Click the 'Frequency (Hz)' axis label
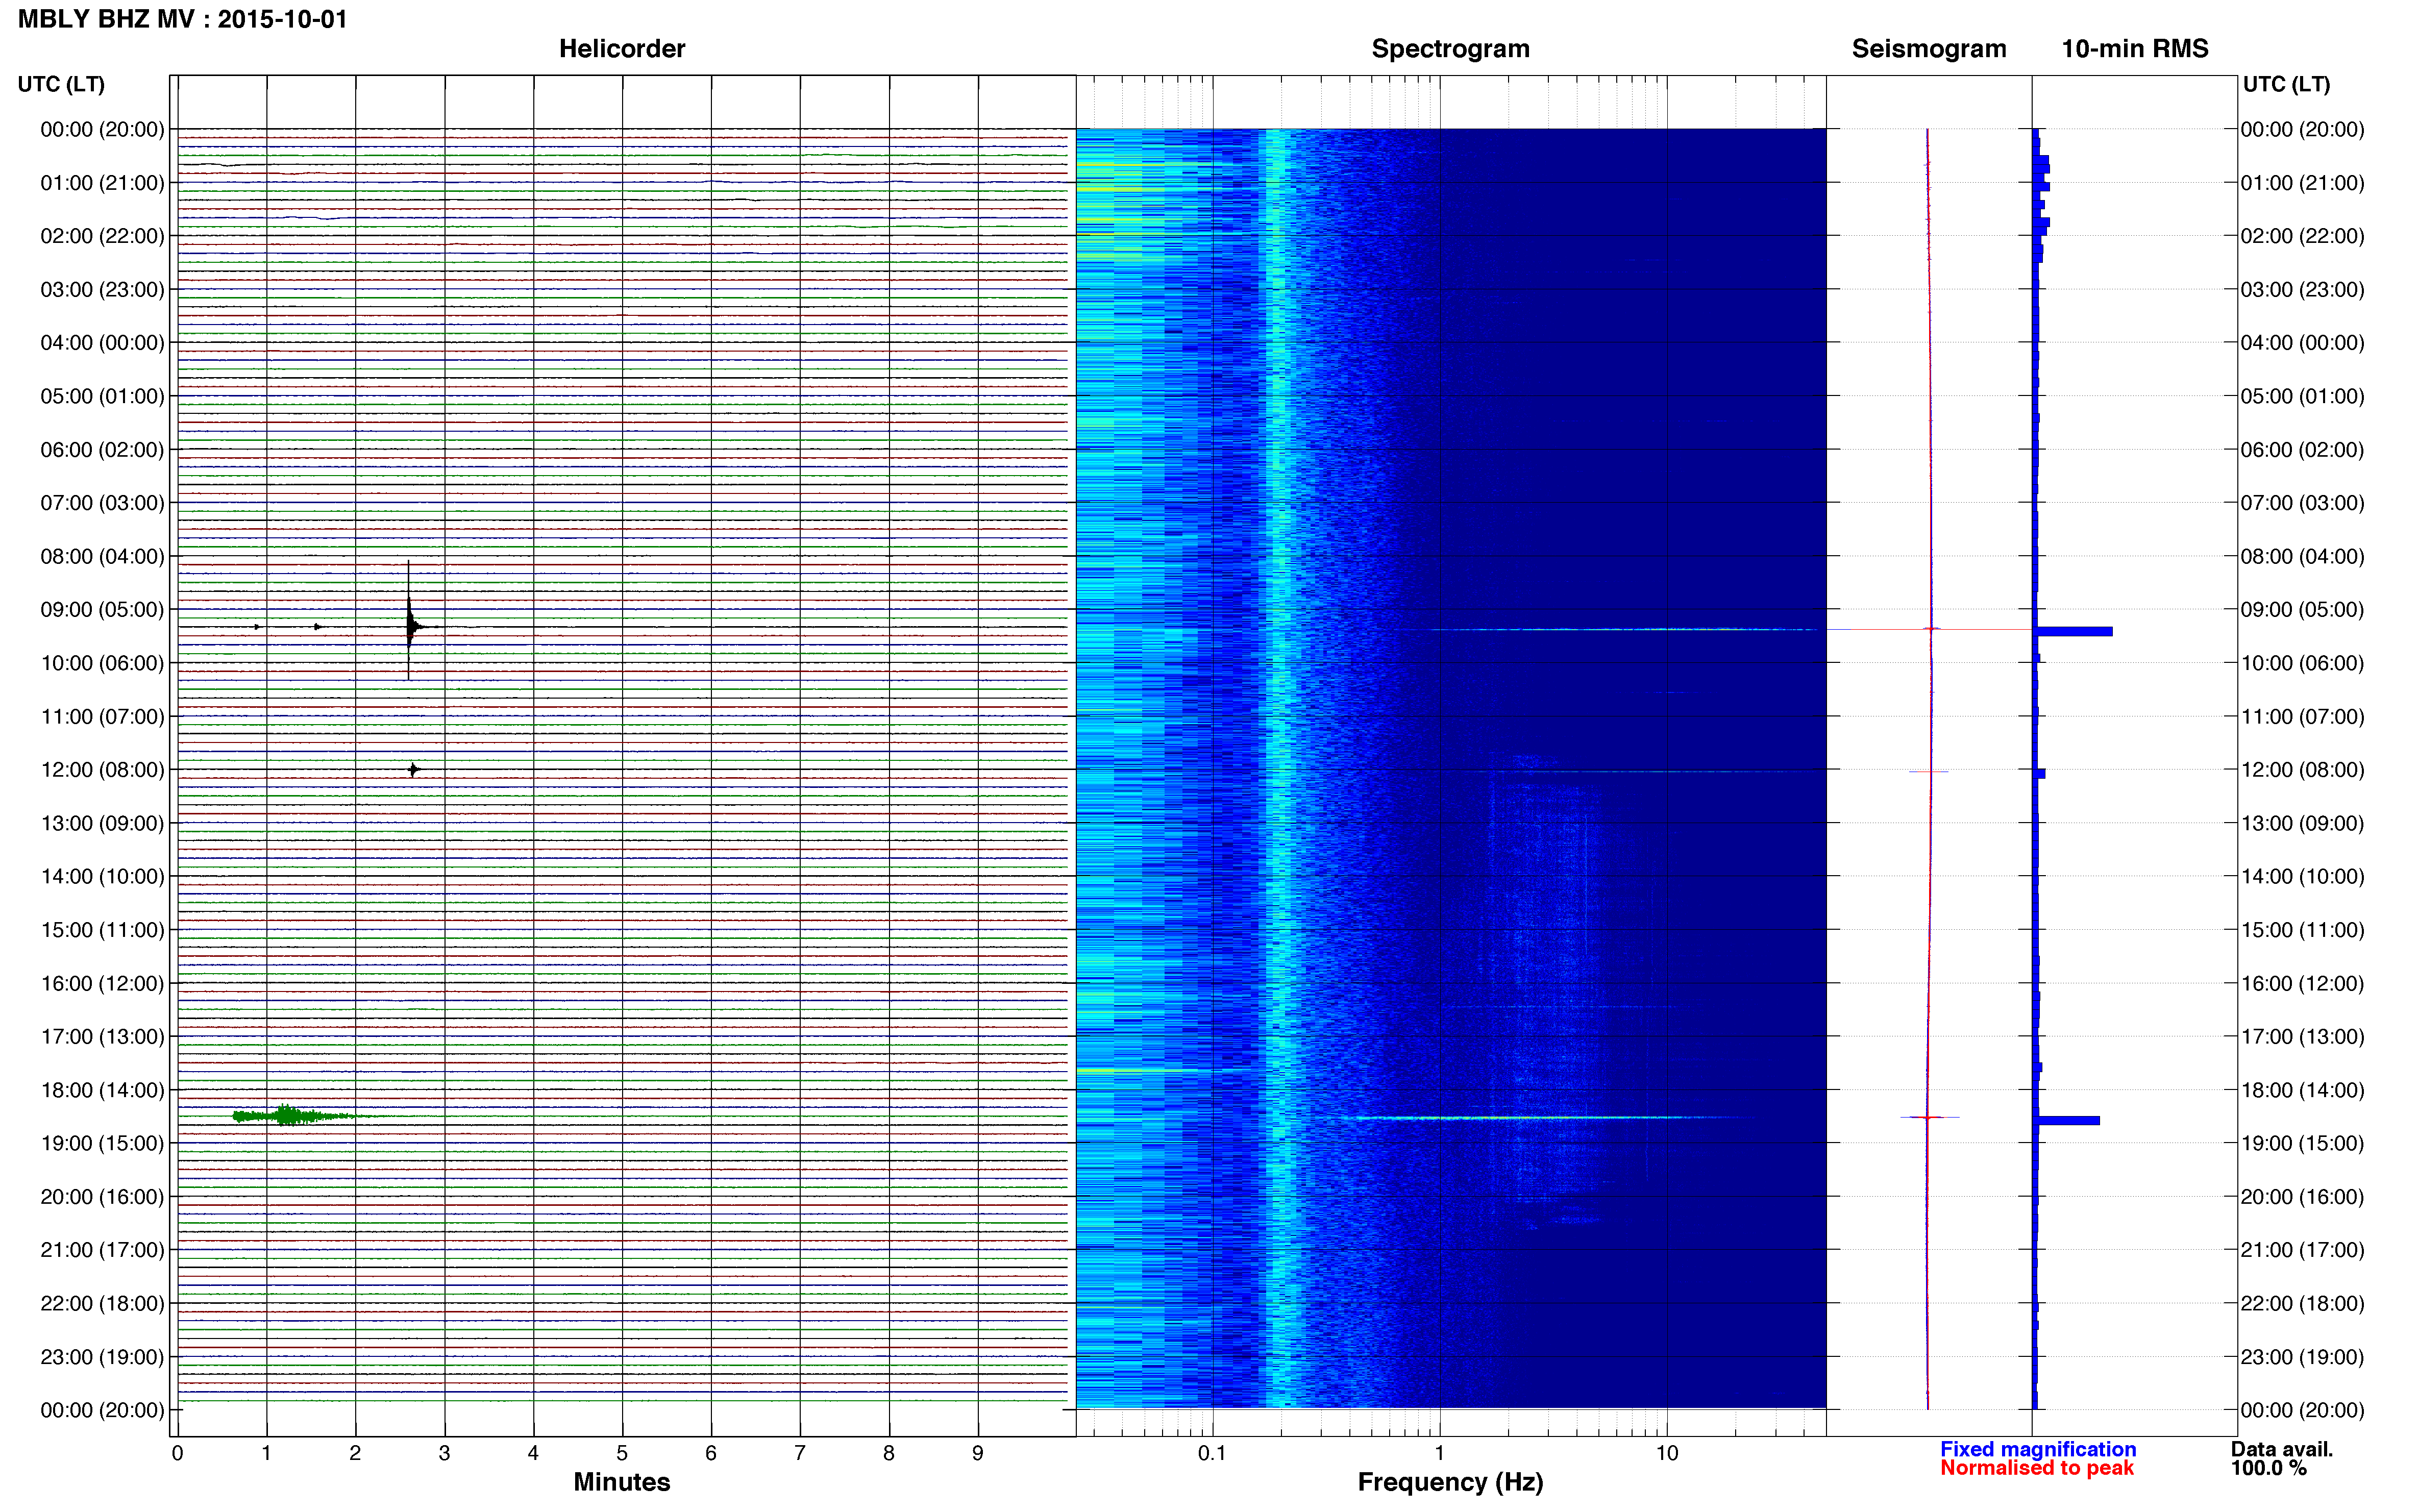 point(1450,1482)
